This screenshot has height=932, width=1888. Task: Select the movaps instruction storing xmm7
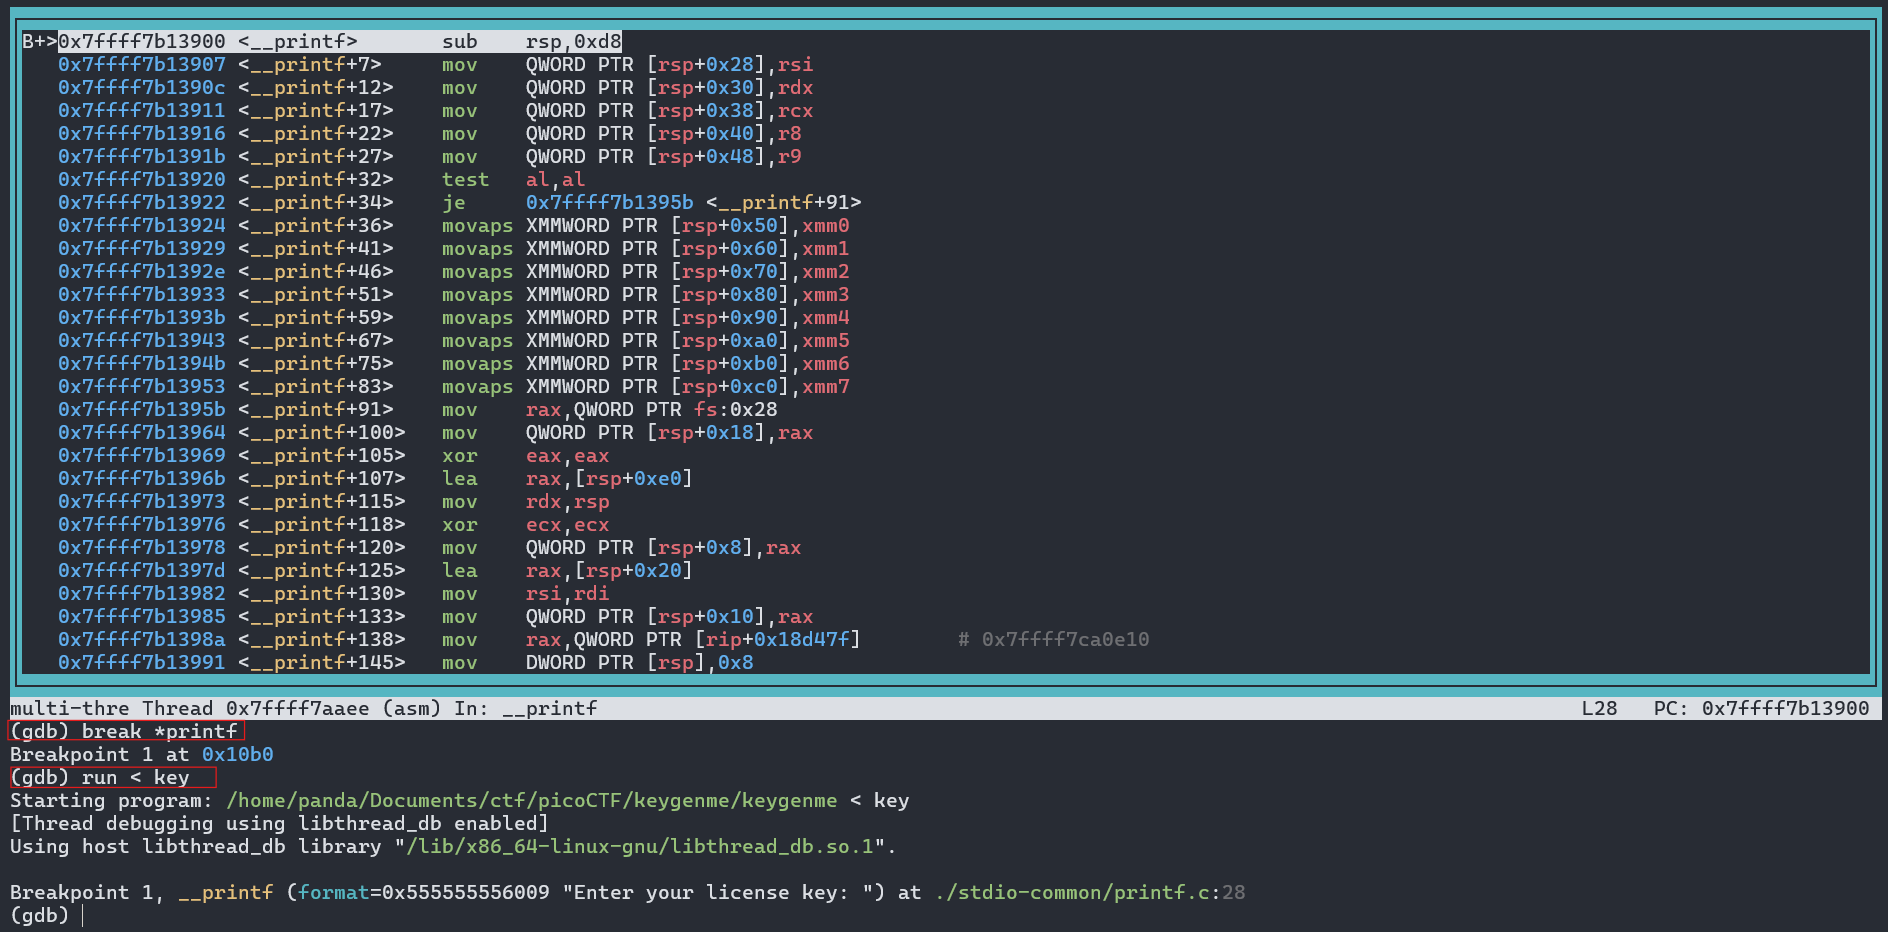645,386
